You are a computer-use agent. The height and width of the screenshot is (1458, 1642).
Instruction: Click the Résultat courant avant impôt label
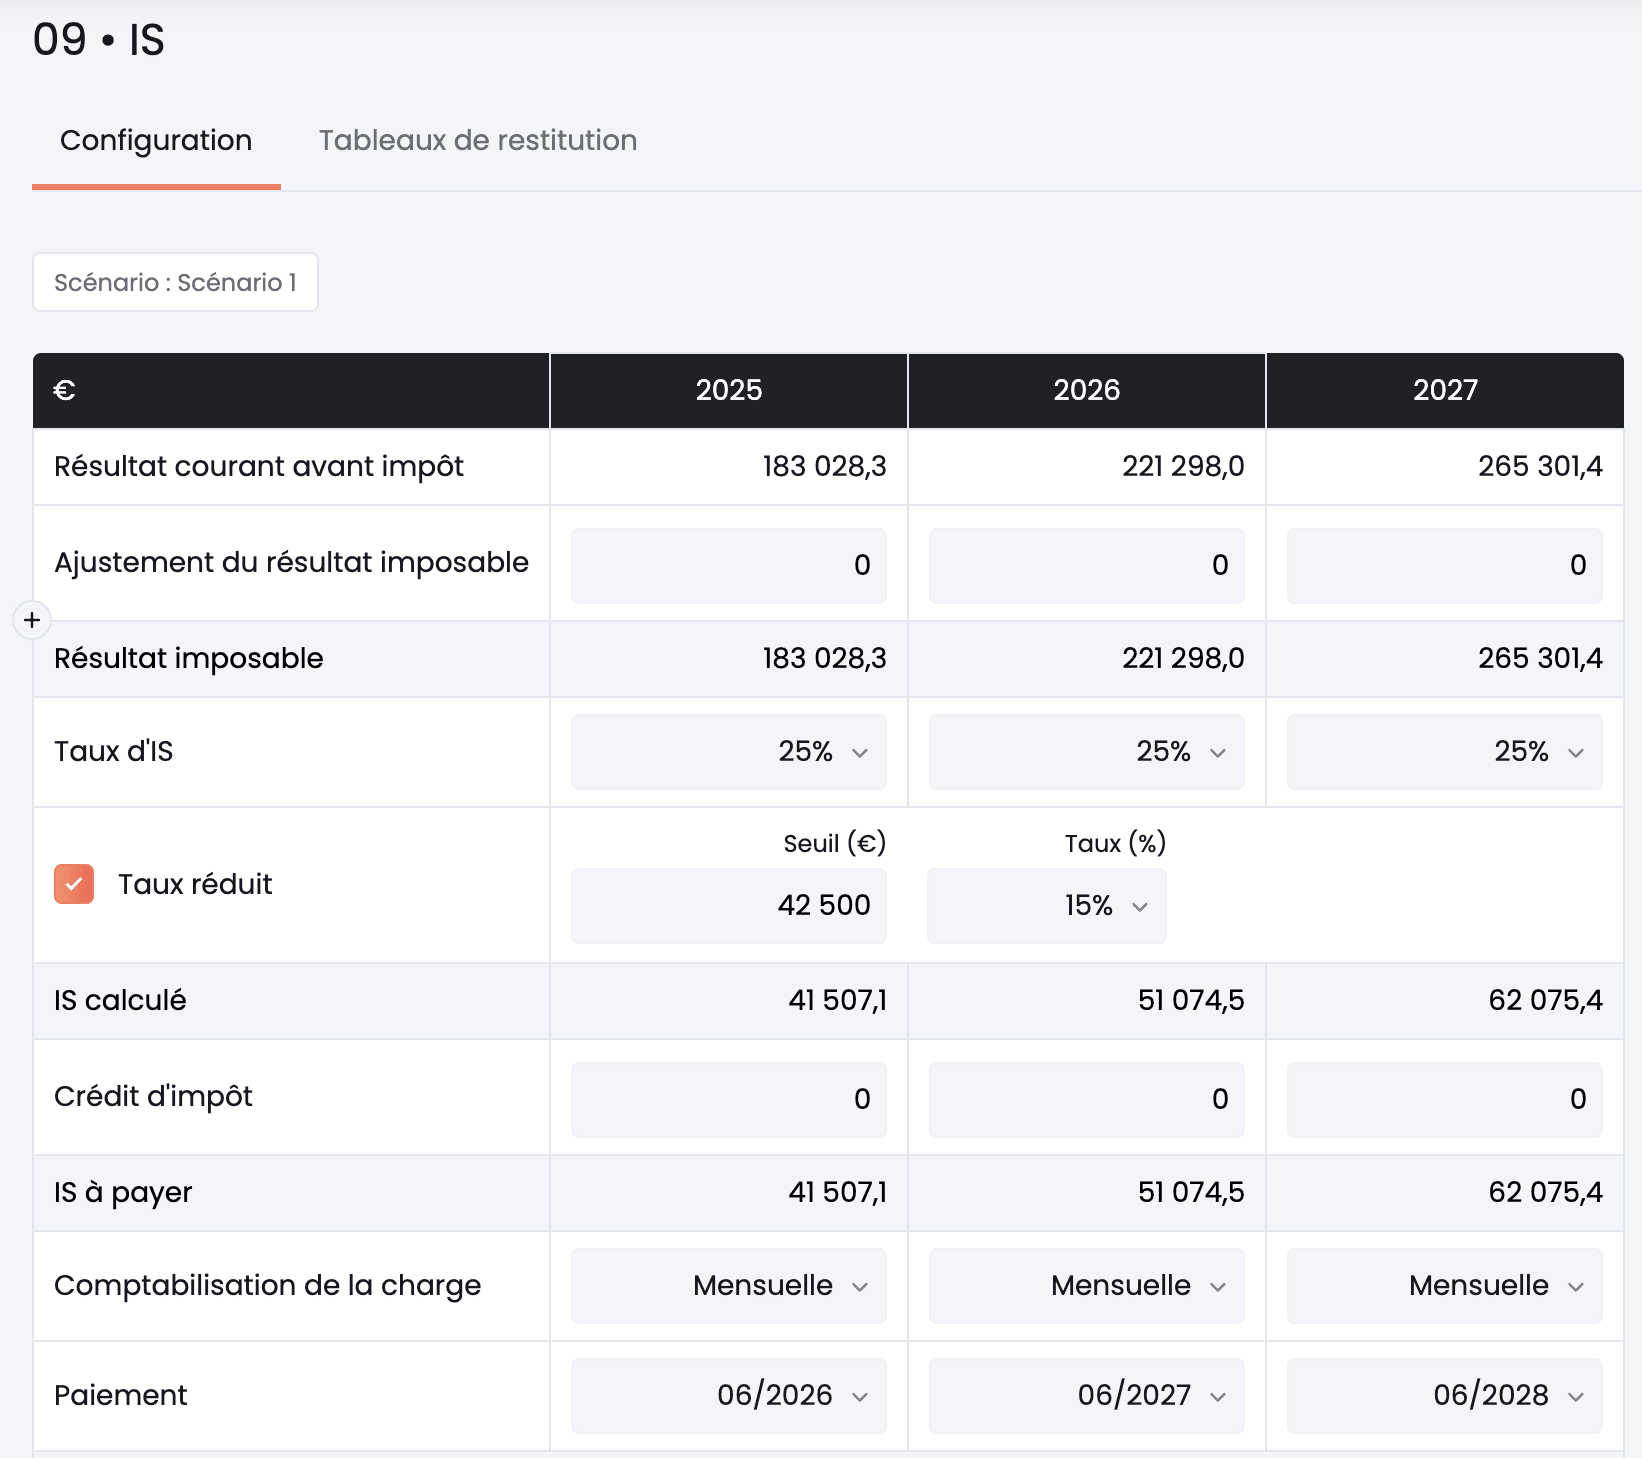(259, 467)
